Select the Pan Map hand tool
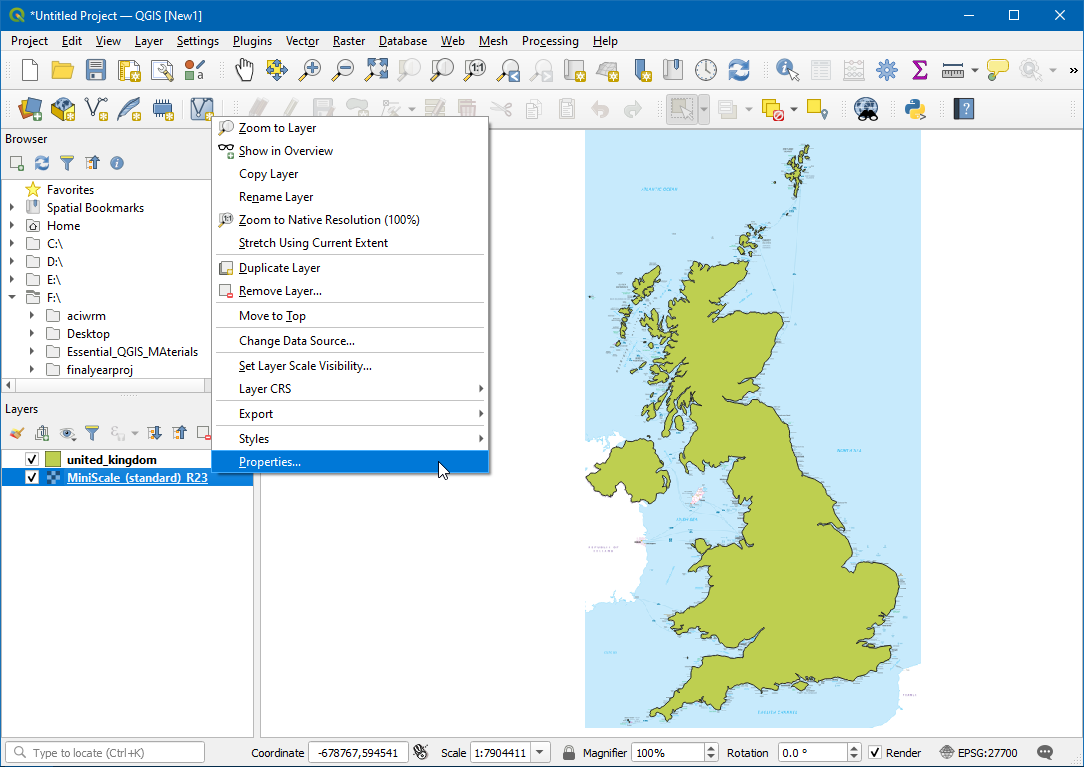This screenshot has width=1084, height=767. pyautogui.click(x=244, y=70)
